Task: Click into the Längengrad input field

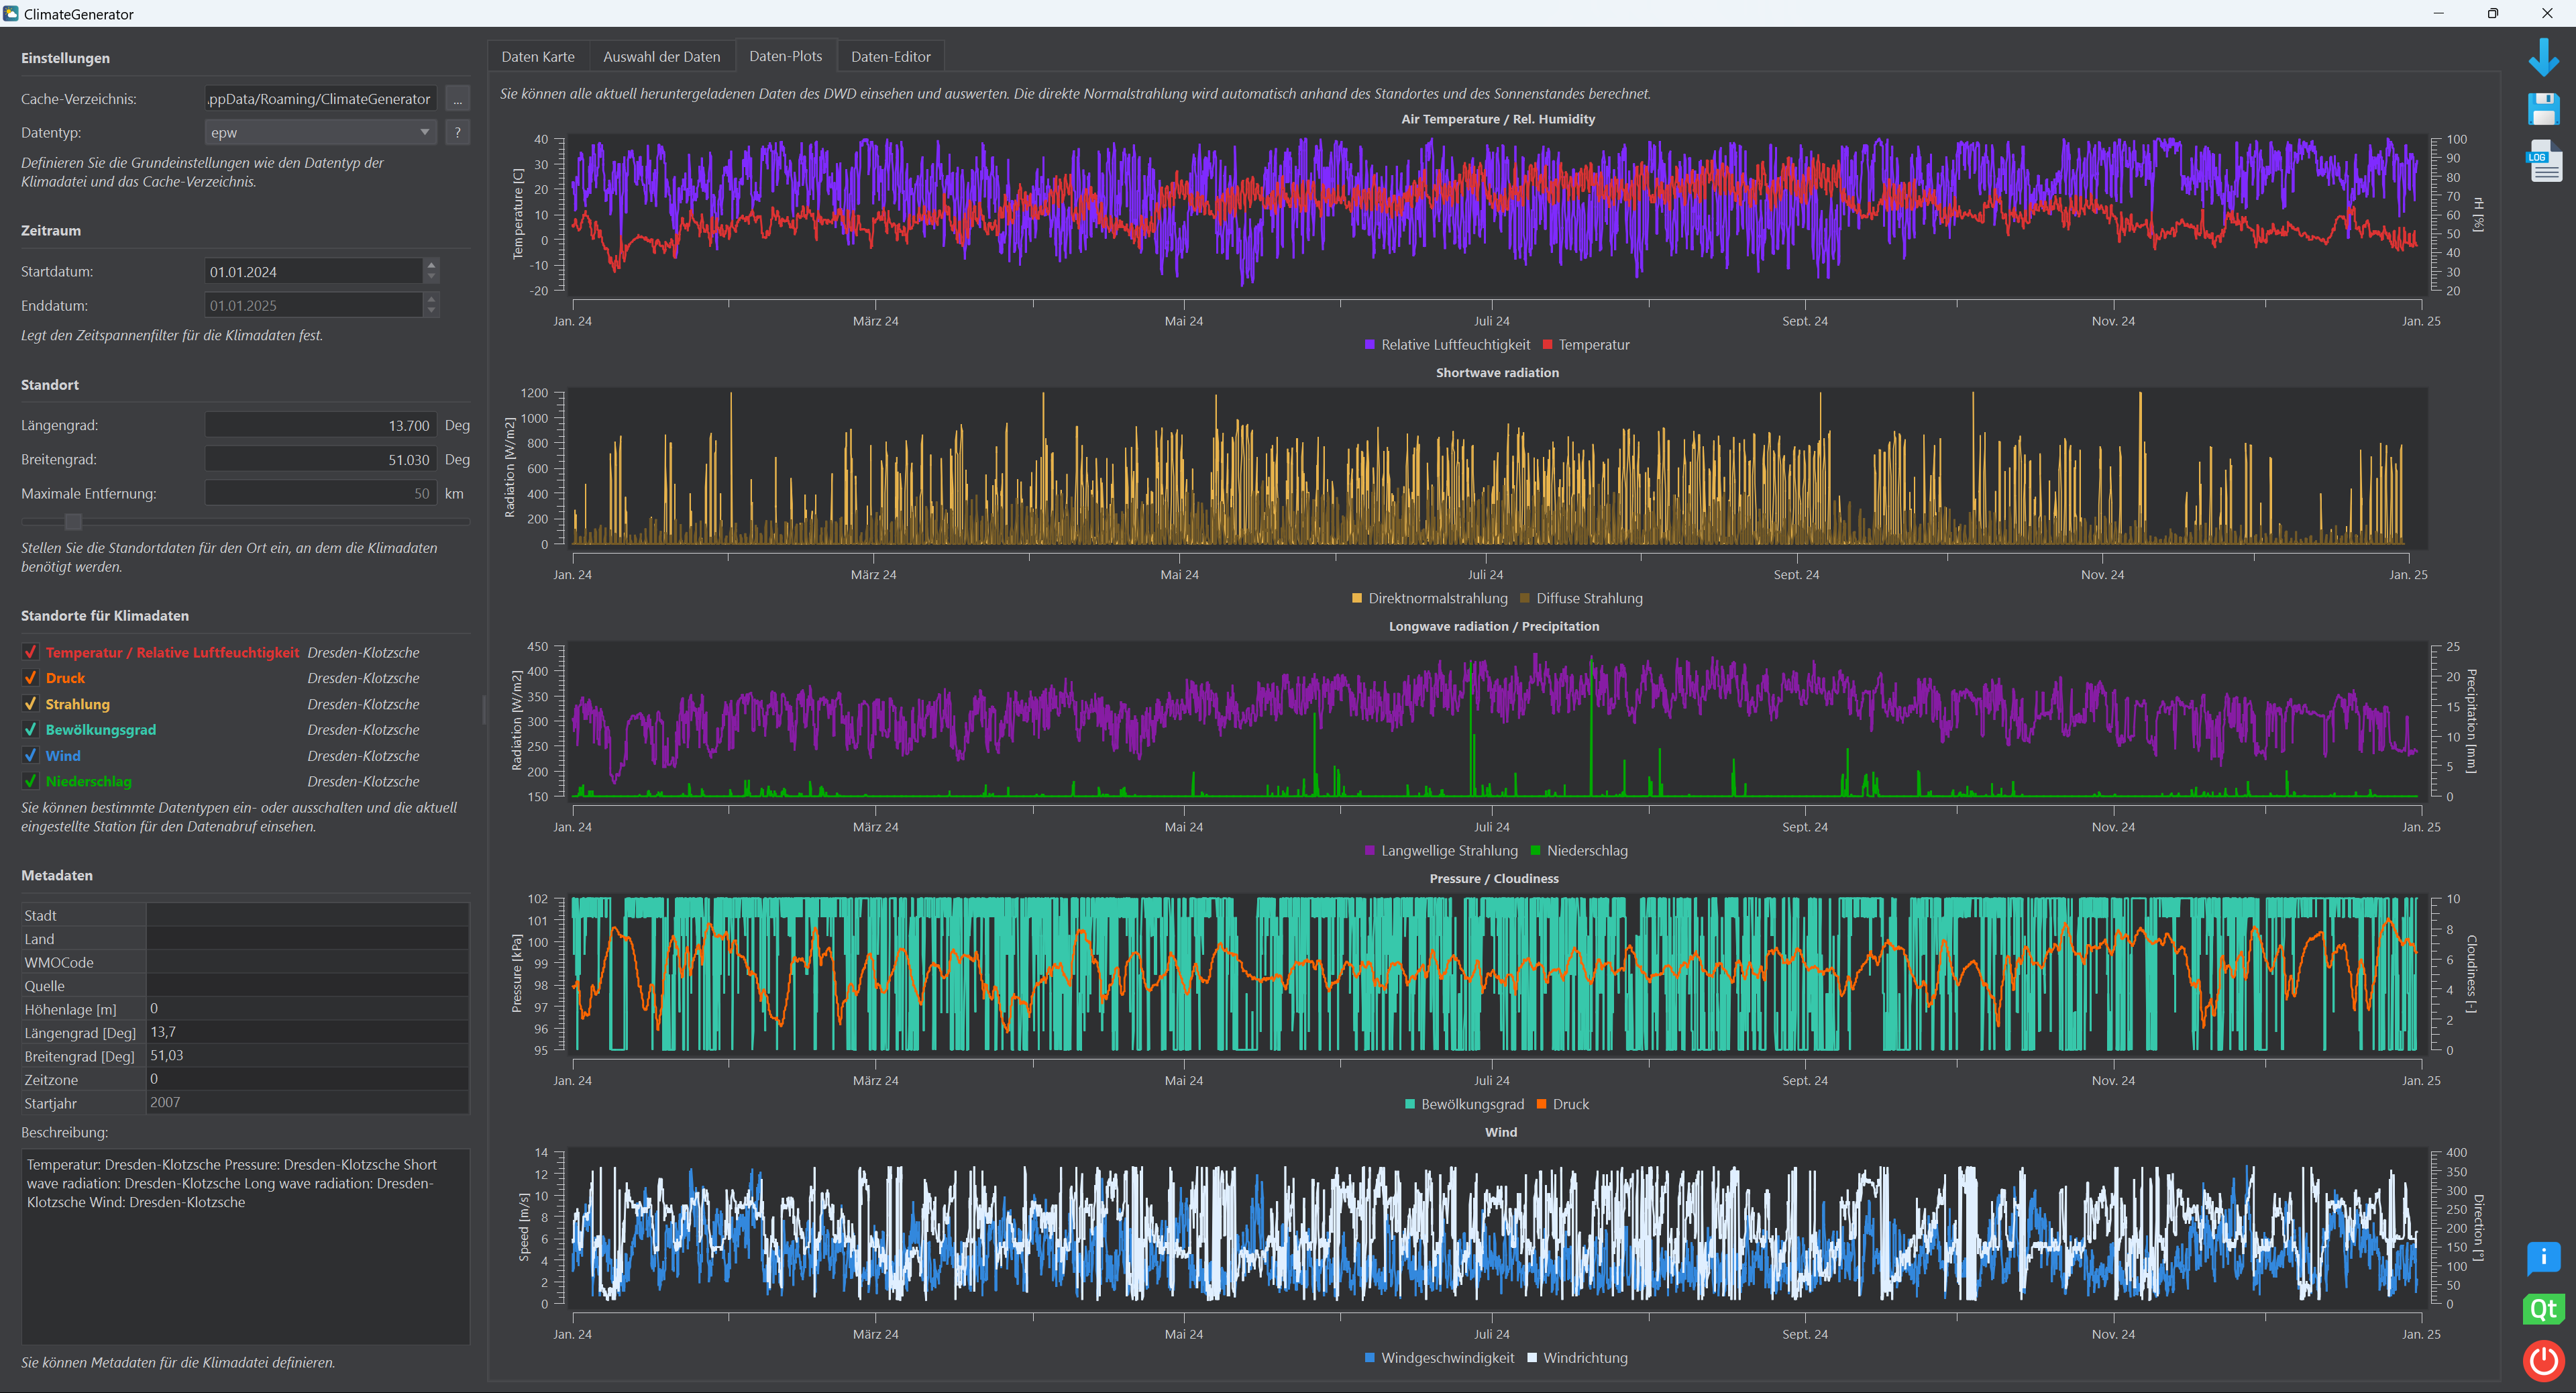Action: tap(320, 425)
